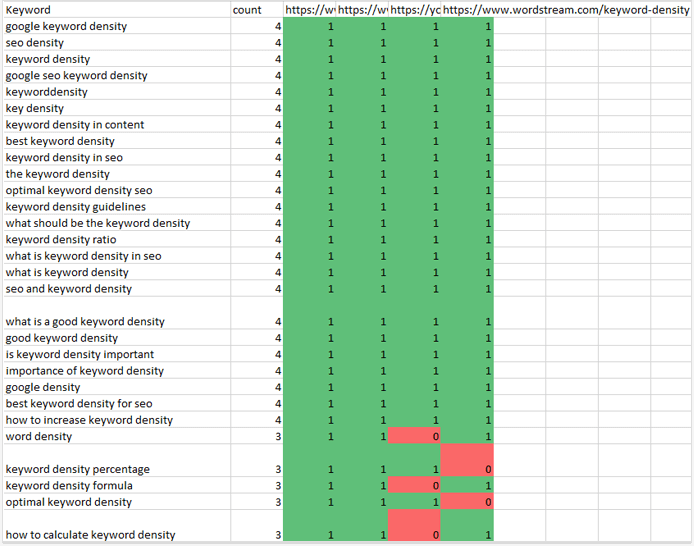Screen dimensions: 694x546
Task: Click the "keyword density" keyword cell
Action: click(117, 59)
